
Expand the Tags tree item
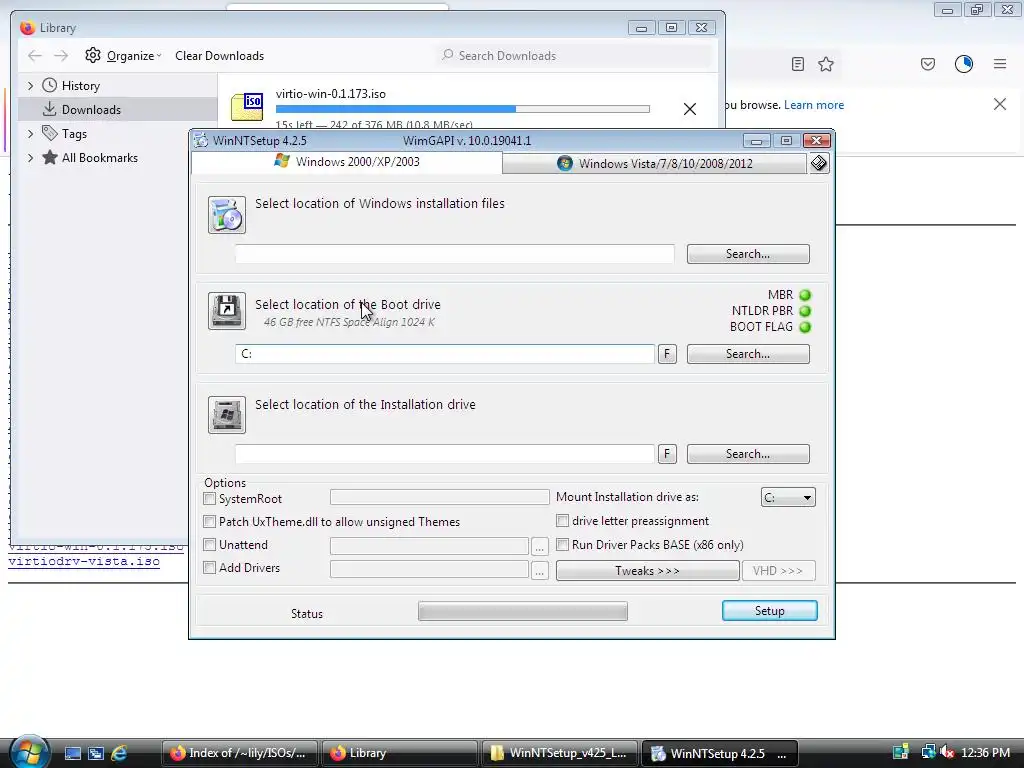tap(30, 134)
